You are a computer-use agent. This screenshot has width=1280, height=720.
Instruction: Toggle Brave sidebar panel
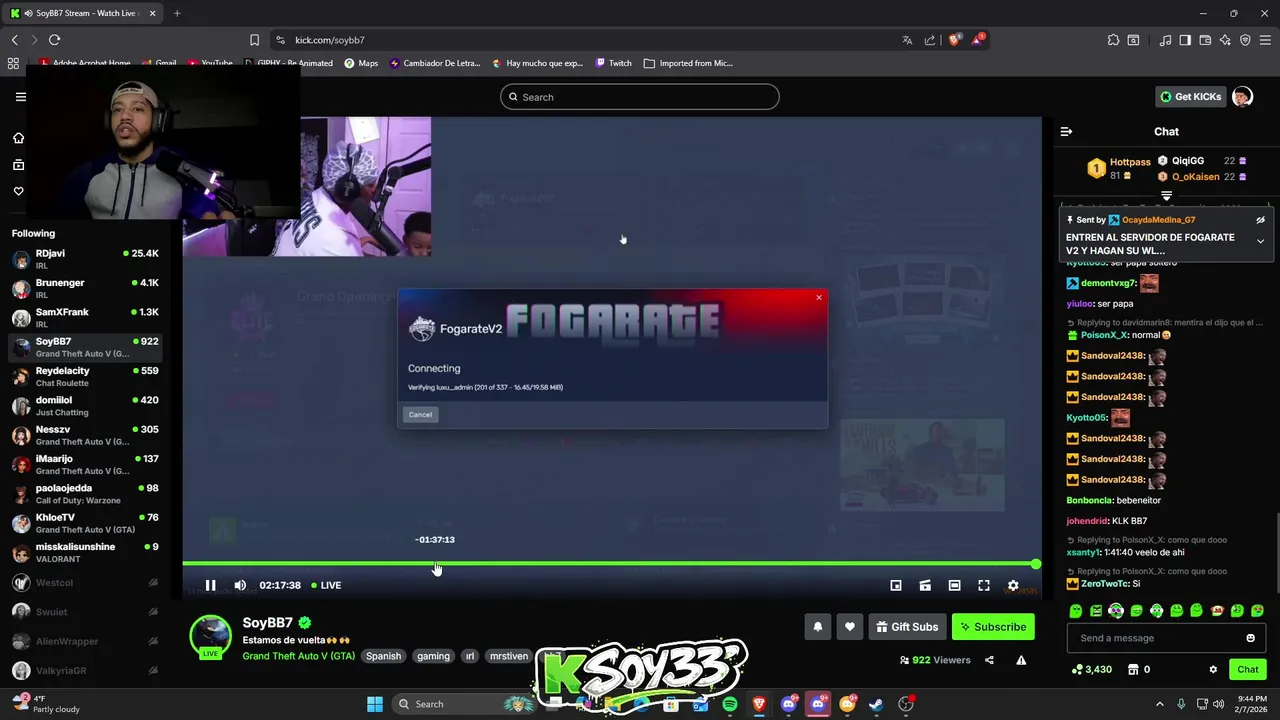(1185, 40)
